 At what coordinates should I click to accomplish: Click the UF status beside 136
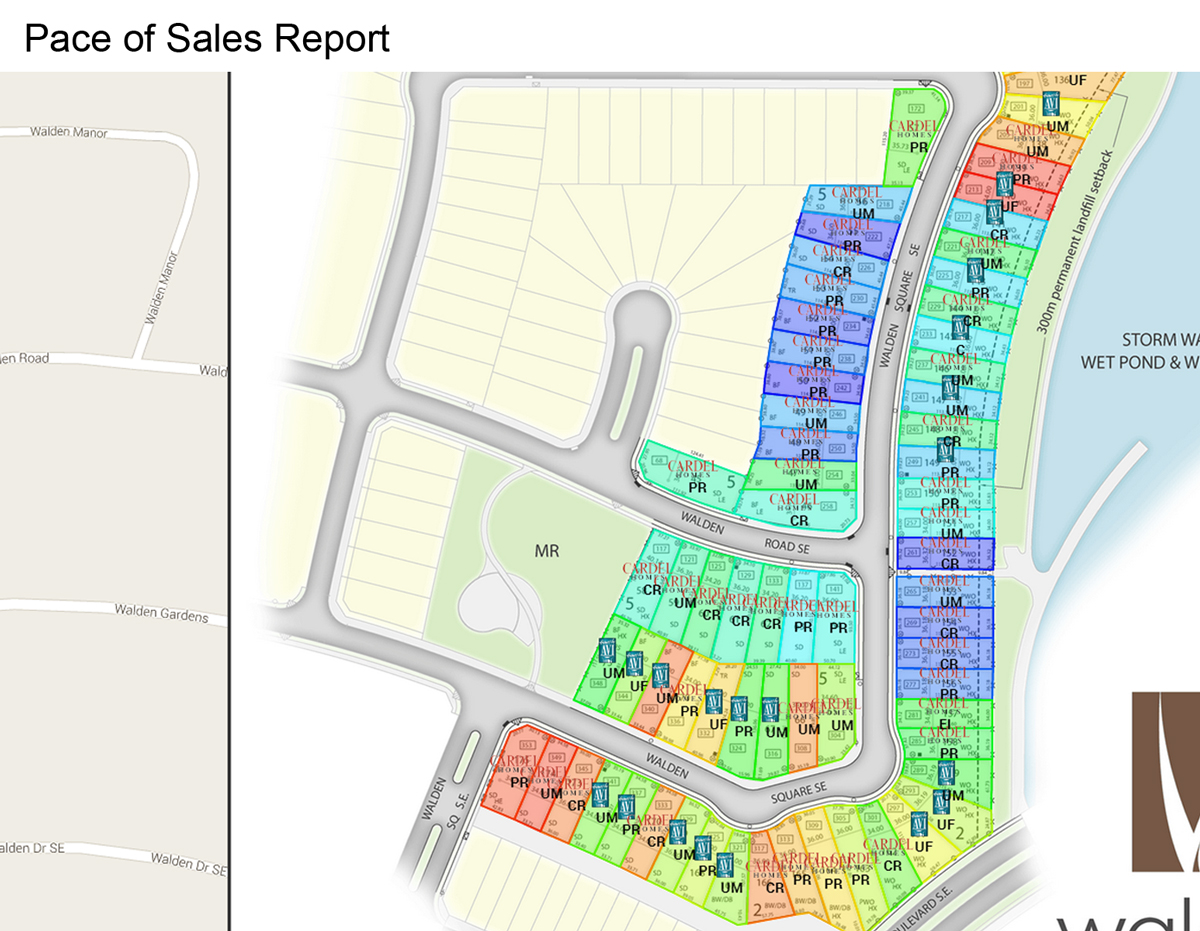click(x=1078, y=79)
